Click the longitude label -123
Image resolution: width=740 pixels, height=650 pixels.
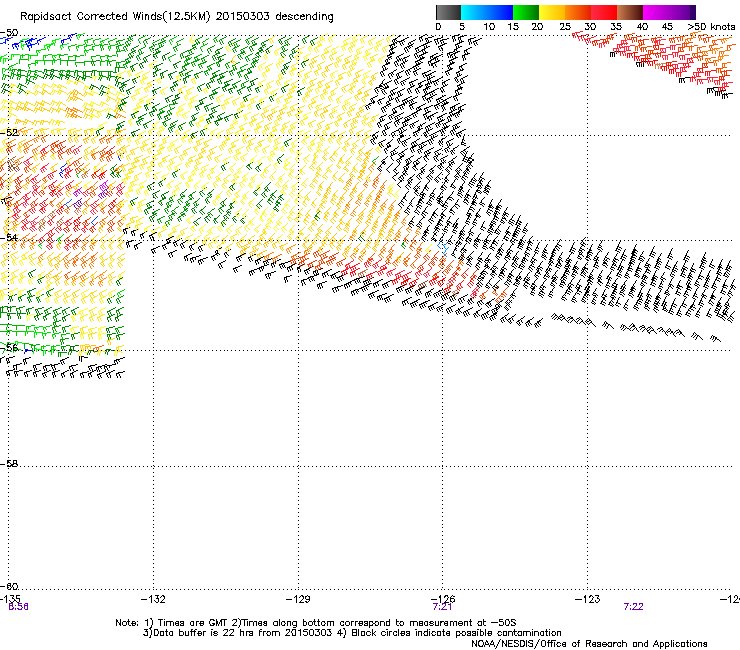pyautogui.click(x=588, y=599)
